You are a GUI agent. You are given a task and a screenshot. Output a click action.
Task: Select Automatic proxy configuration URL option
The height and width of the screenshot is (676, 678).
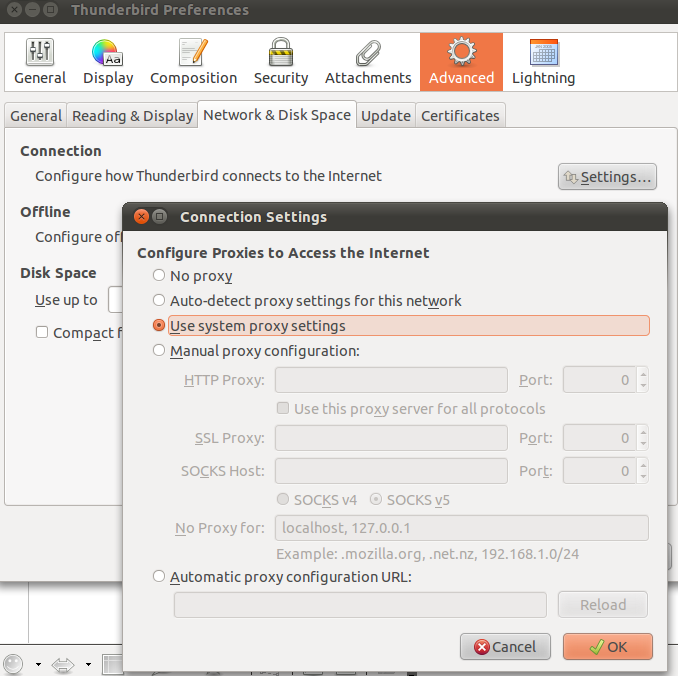(159, 577)
